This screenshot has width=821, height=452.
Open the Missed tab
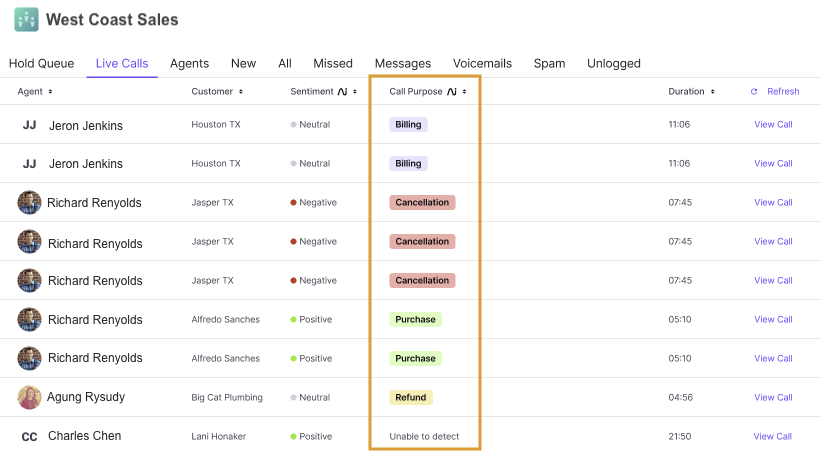click(x=333, y=63)
